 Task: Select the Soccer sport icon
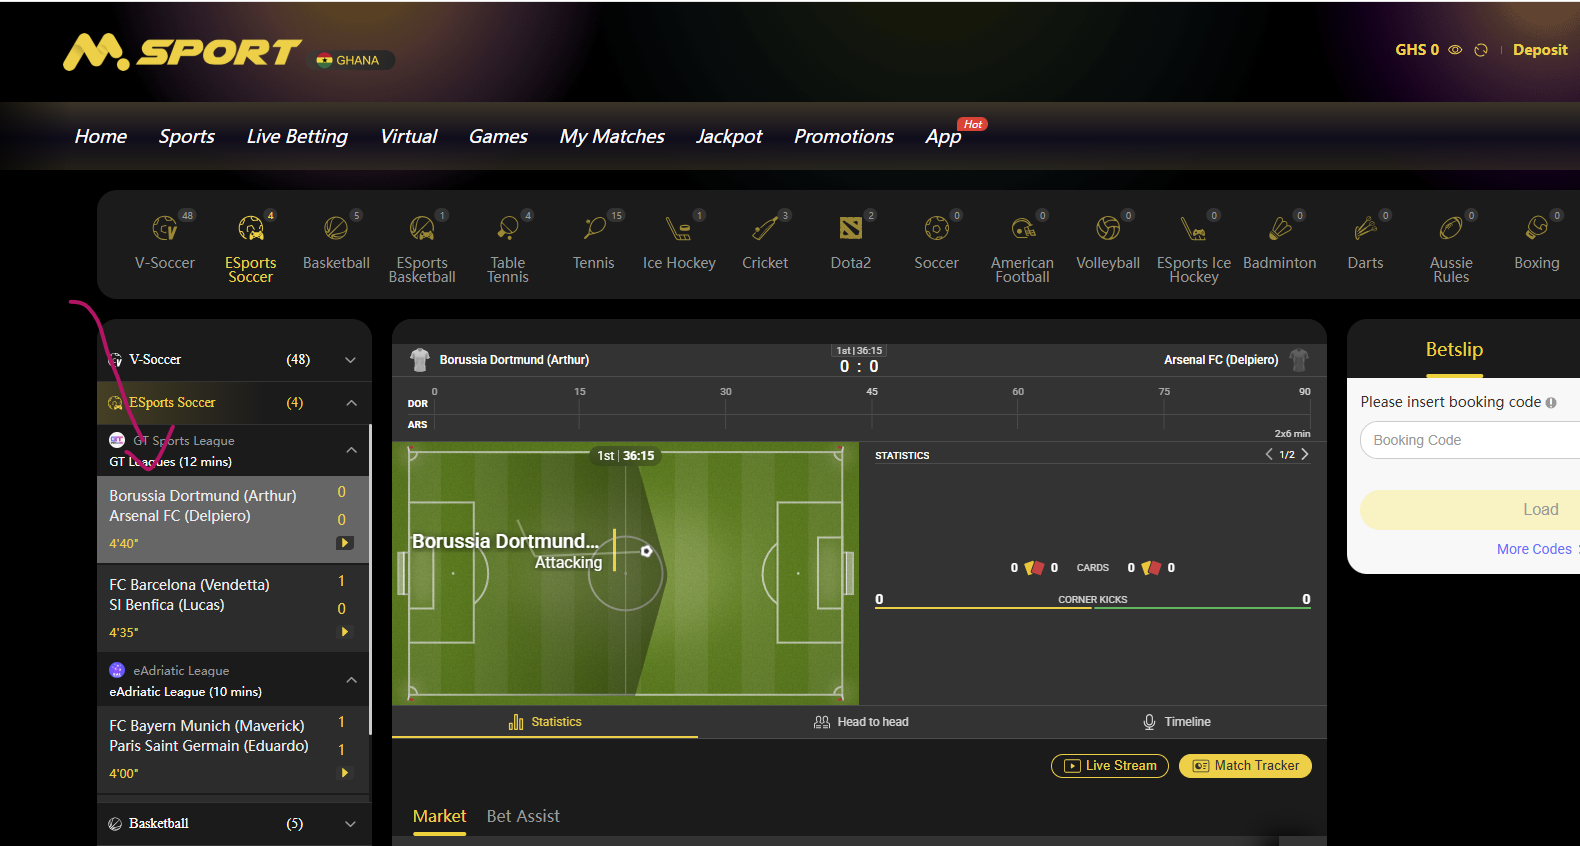pyautogui.click(x=937, y=228)
